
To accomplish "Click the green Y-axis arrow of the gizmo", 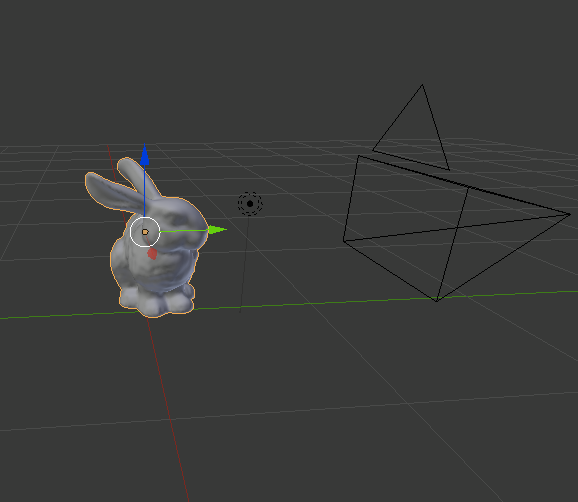I will 217,230.
